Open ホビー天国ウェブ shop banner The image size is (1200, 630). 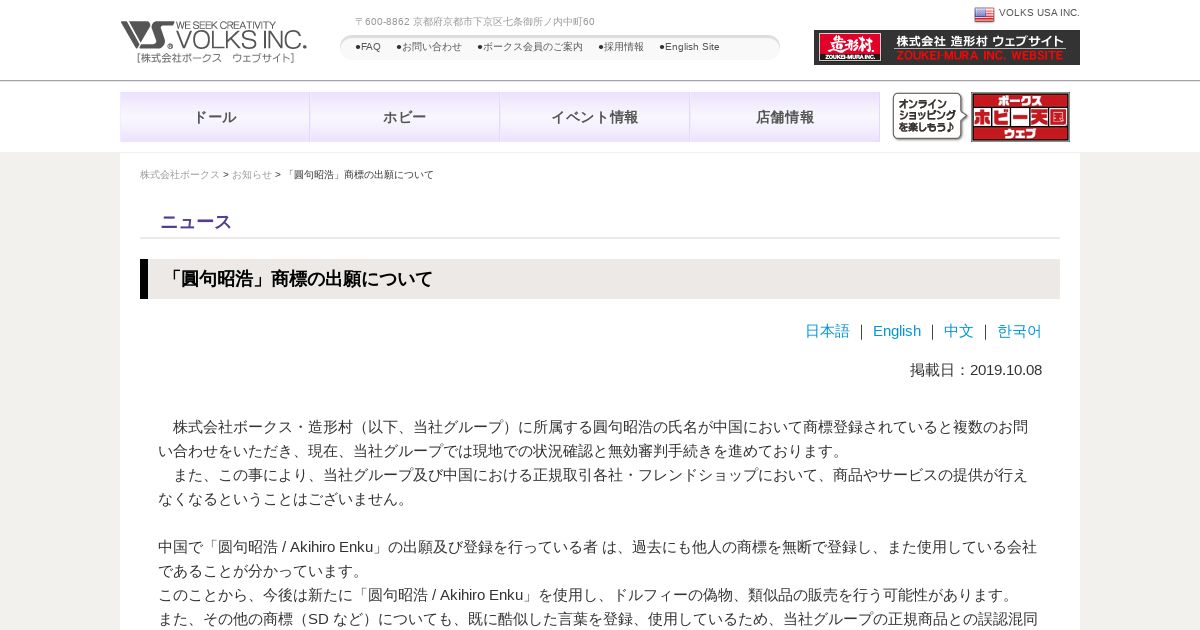[x=1020, y=117]
